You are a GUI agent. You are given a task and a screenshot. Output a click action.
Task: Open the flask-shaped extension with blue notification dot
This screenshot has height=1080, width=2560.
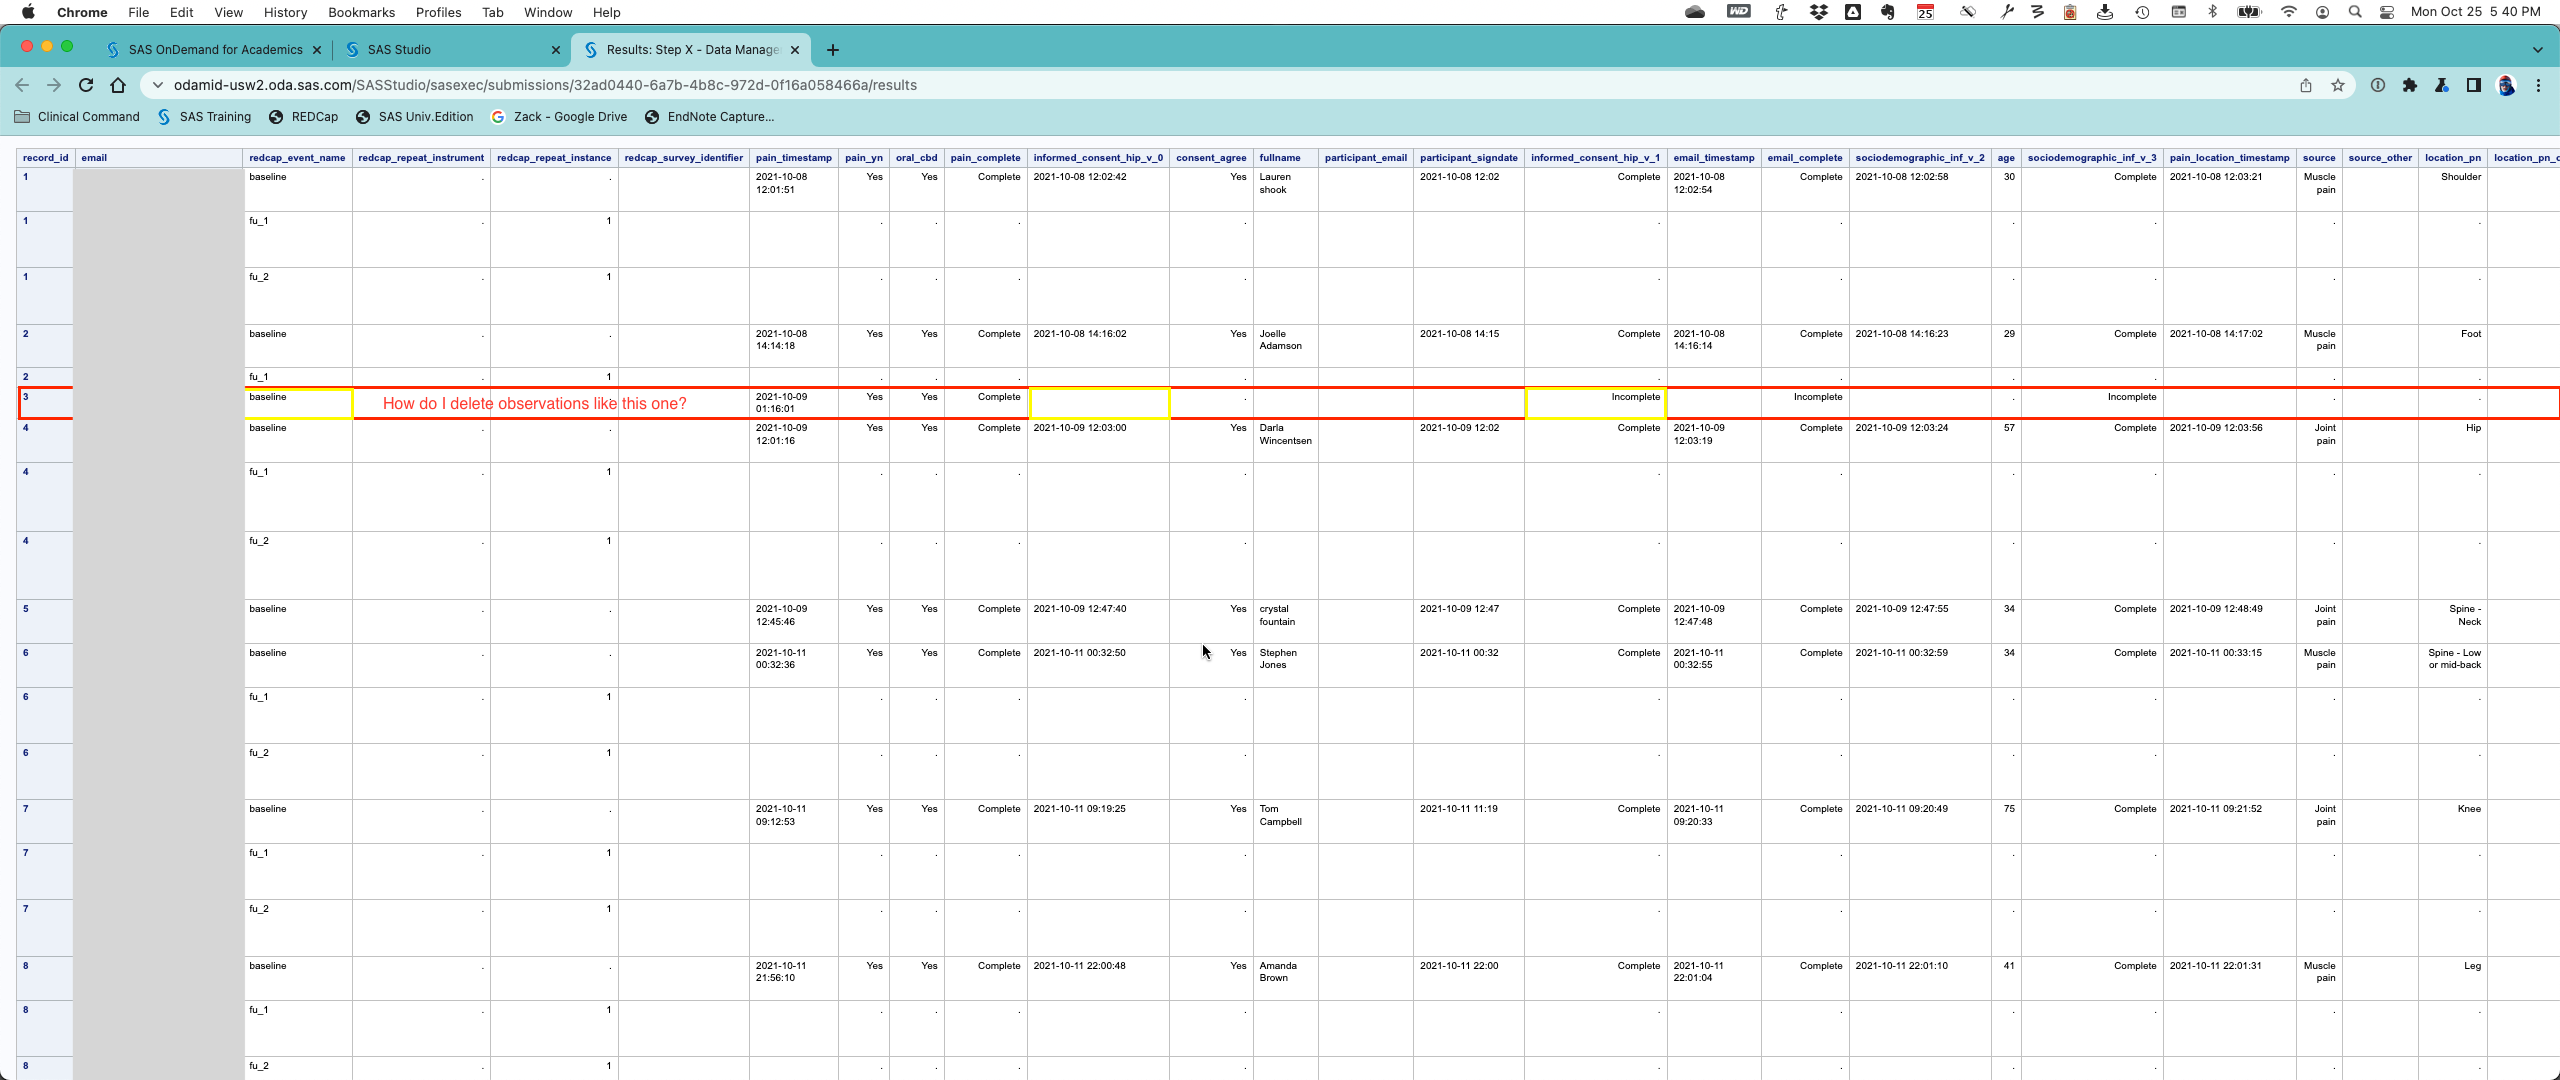2442,85
